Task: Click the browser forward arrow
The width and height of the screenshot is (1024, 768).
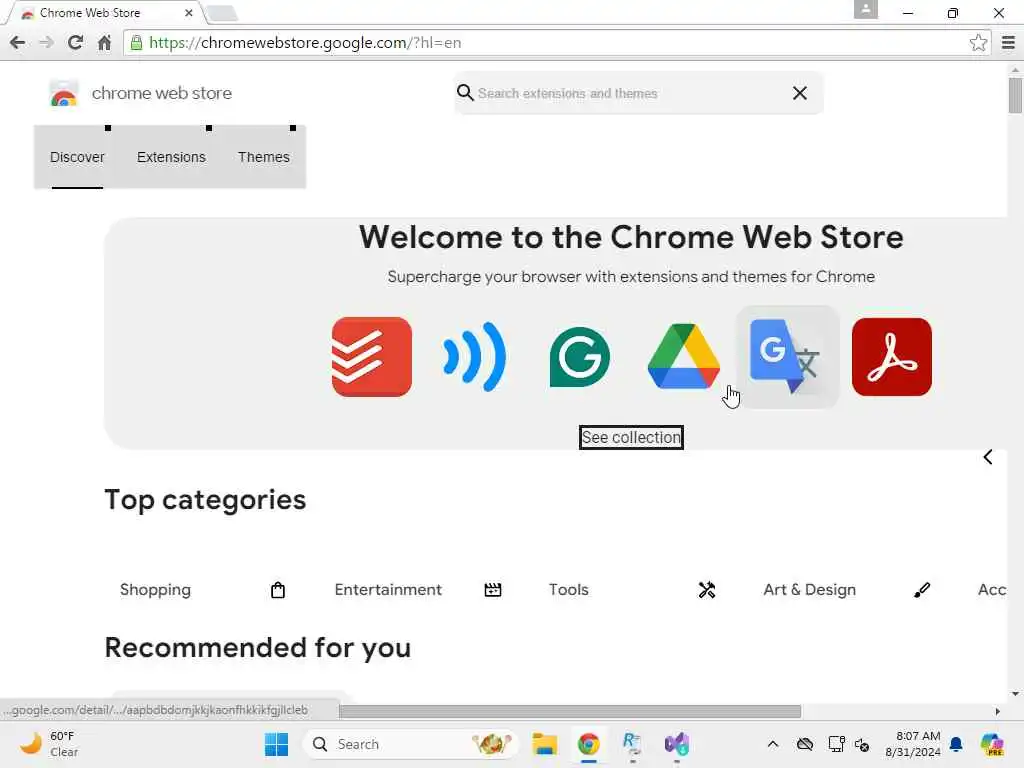Action: coord(46,43)
